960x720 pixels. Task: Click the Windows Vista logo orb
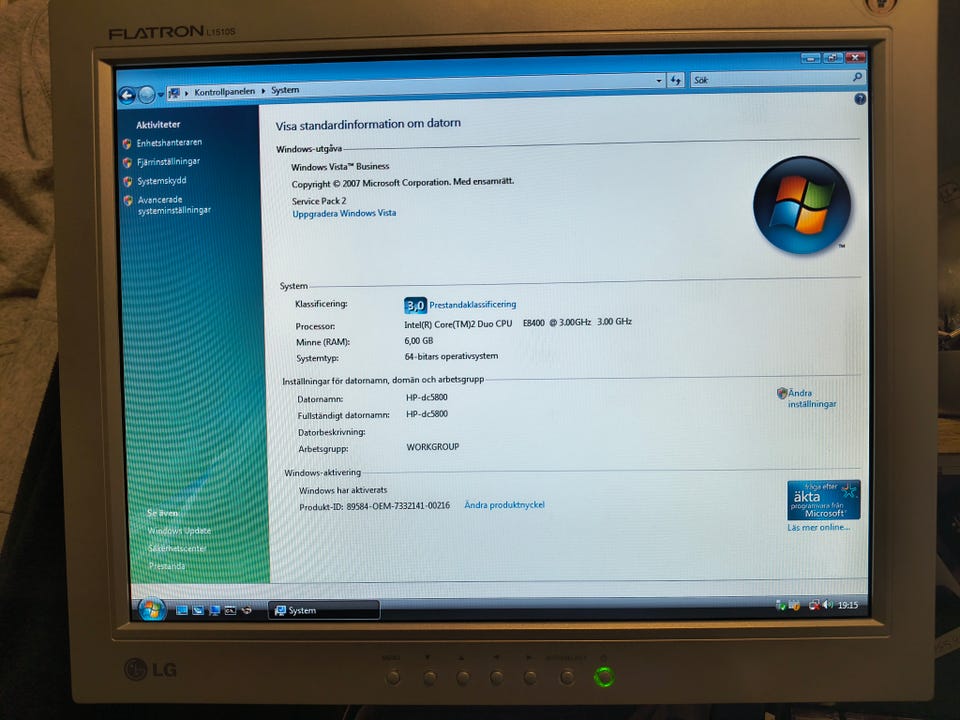pyautogui.click(x=801, y=206)
